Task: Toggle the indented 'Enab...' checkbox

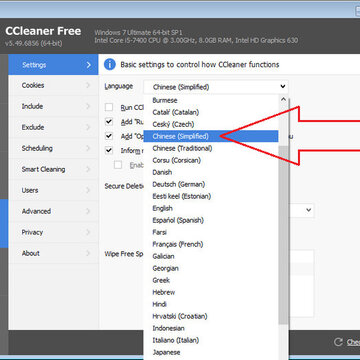Action: [118, 165]
